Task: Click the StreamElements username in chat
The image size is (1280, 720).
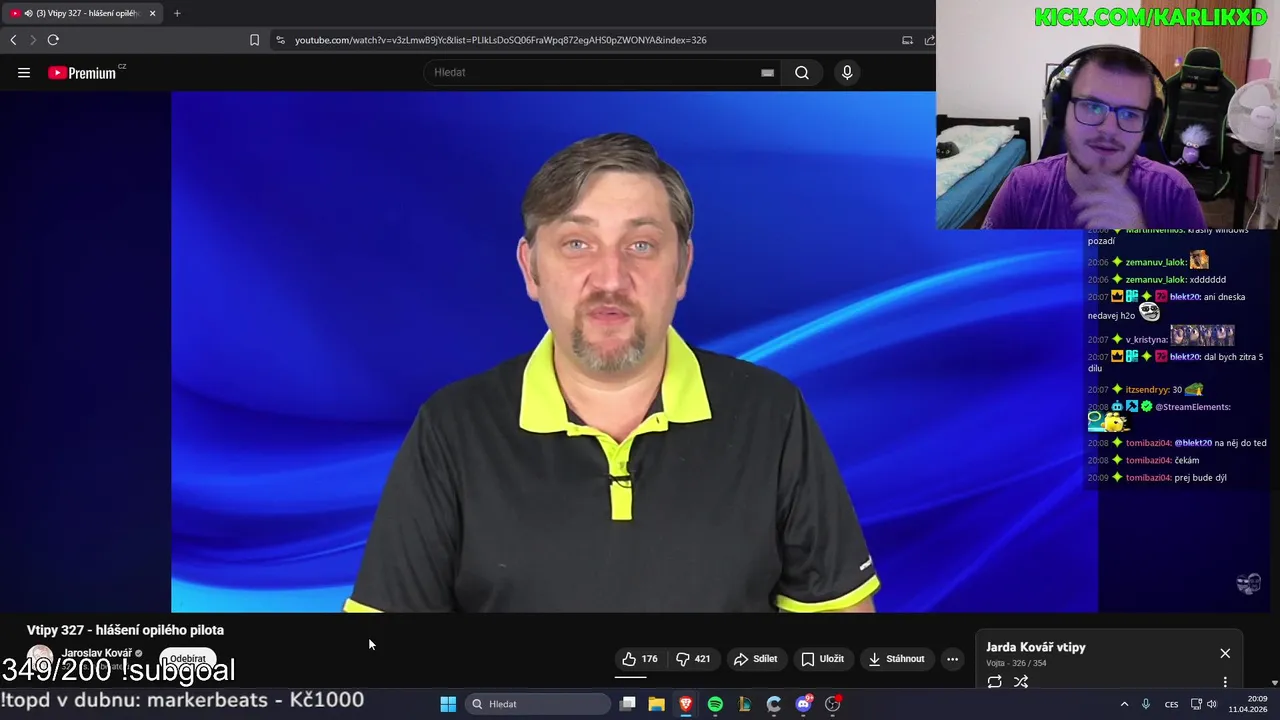Action: click(1193, 407)
